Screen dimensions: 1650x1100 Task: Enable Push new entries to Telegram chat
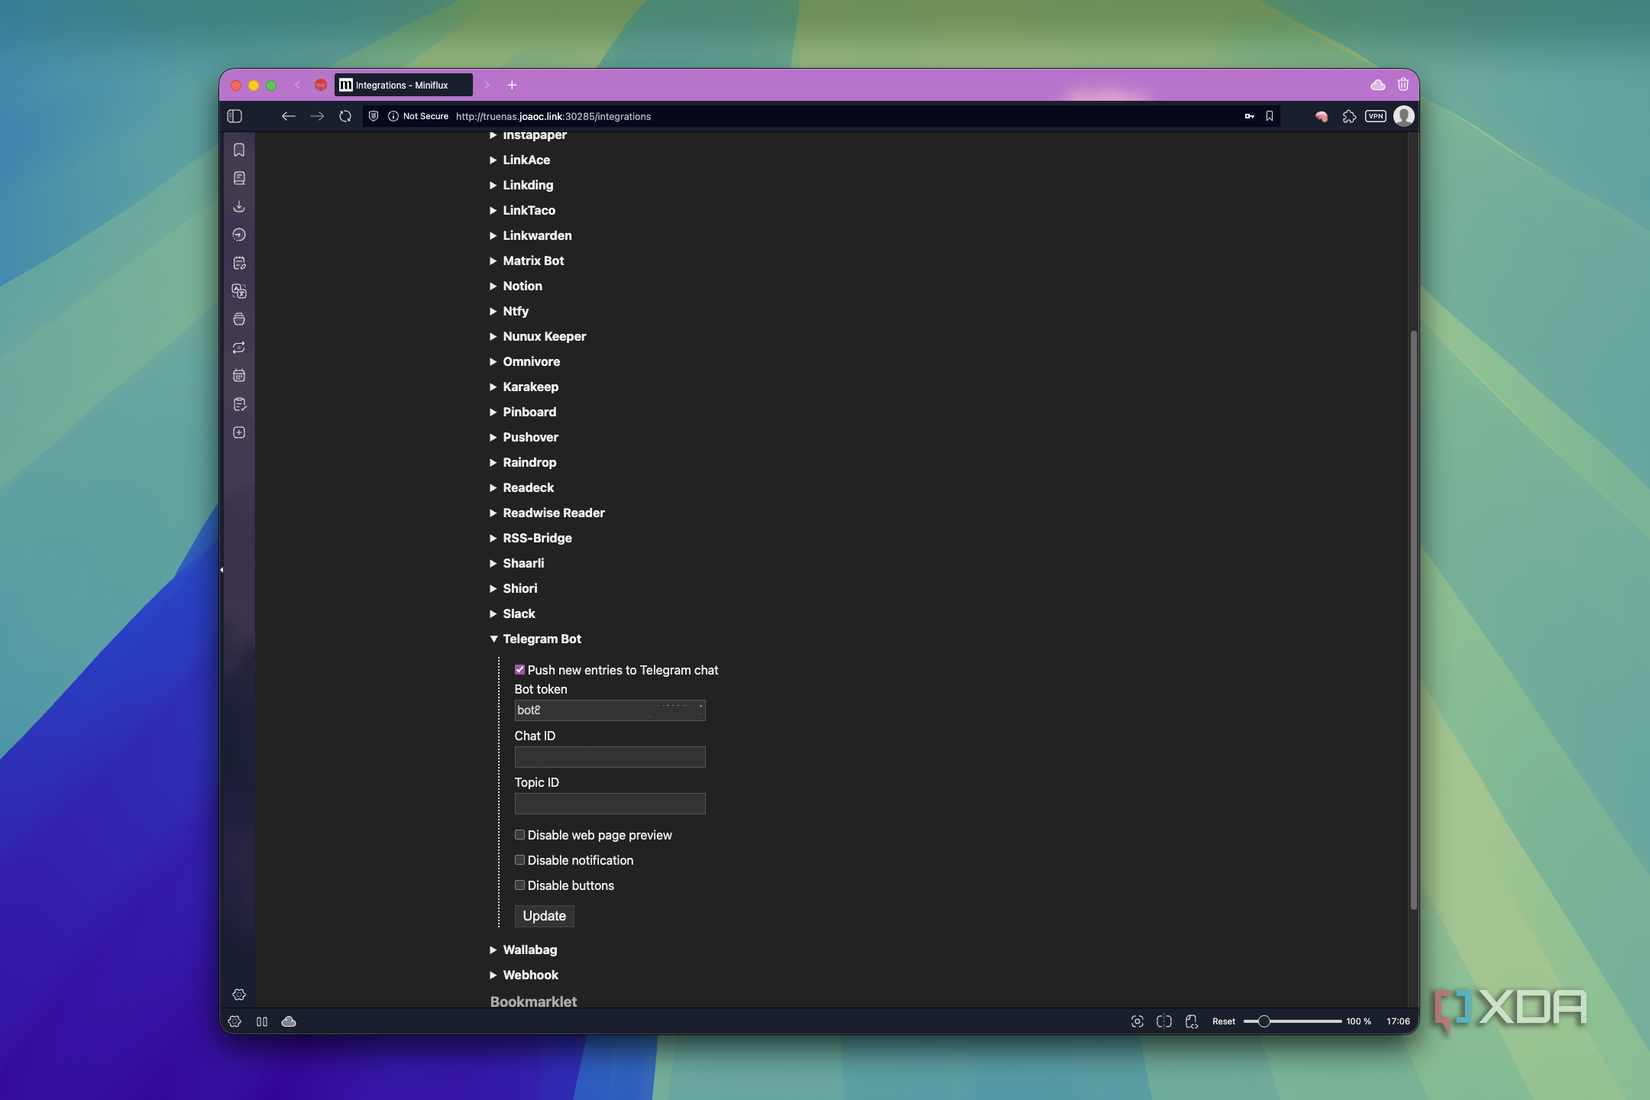pyautogui.click(x=519, y=669)
